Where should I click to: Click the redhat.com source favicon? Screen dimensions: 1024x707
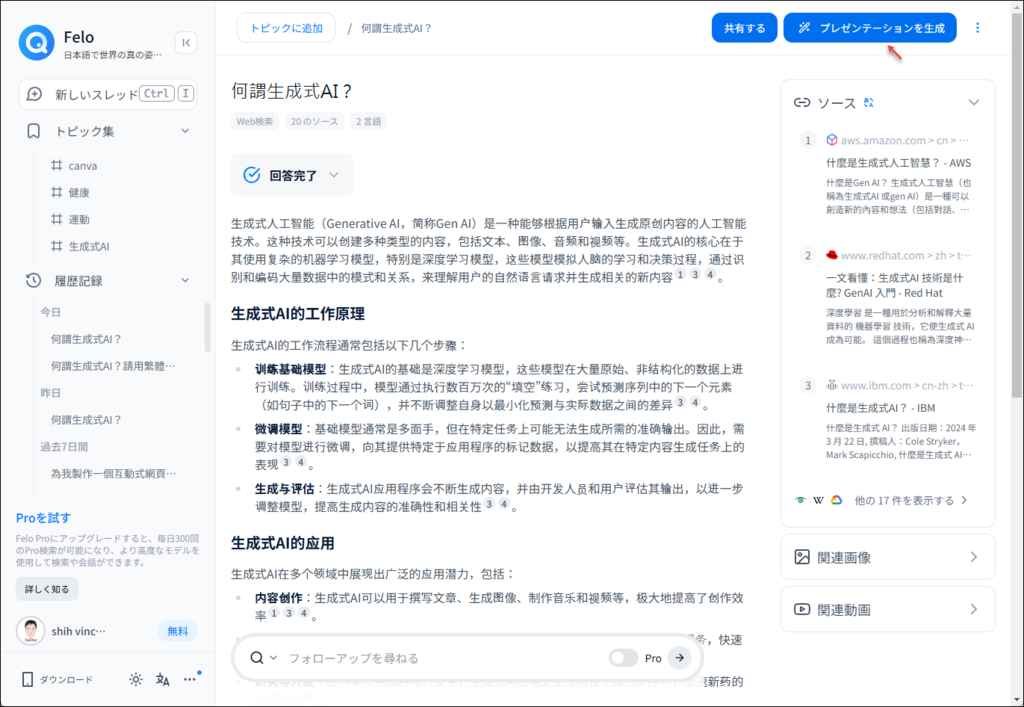[831, 255]
